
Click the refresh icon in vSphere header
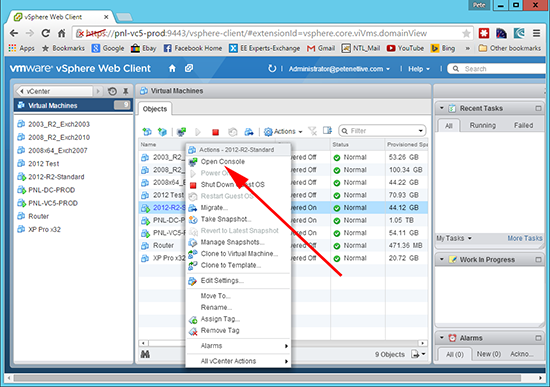pos(272,68)
